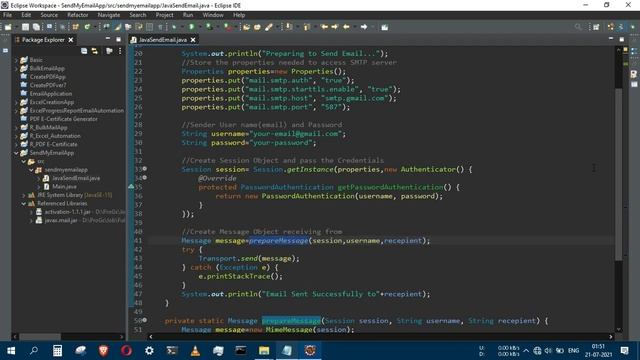Click the Forward navigation white arrow
Viewport: 640px width, 360px height.
pos(364,27)
